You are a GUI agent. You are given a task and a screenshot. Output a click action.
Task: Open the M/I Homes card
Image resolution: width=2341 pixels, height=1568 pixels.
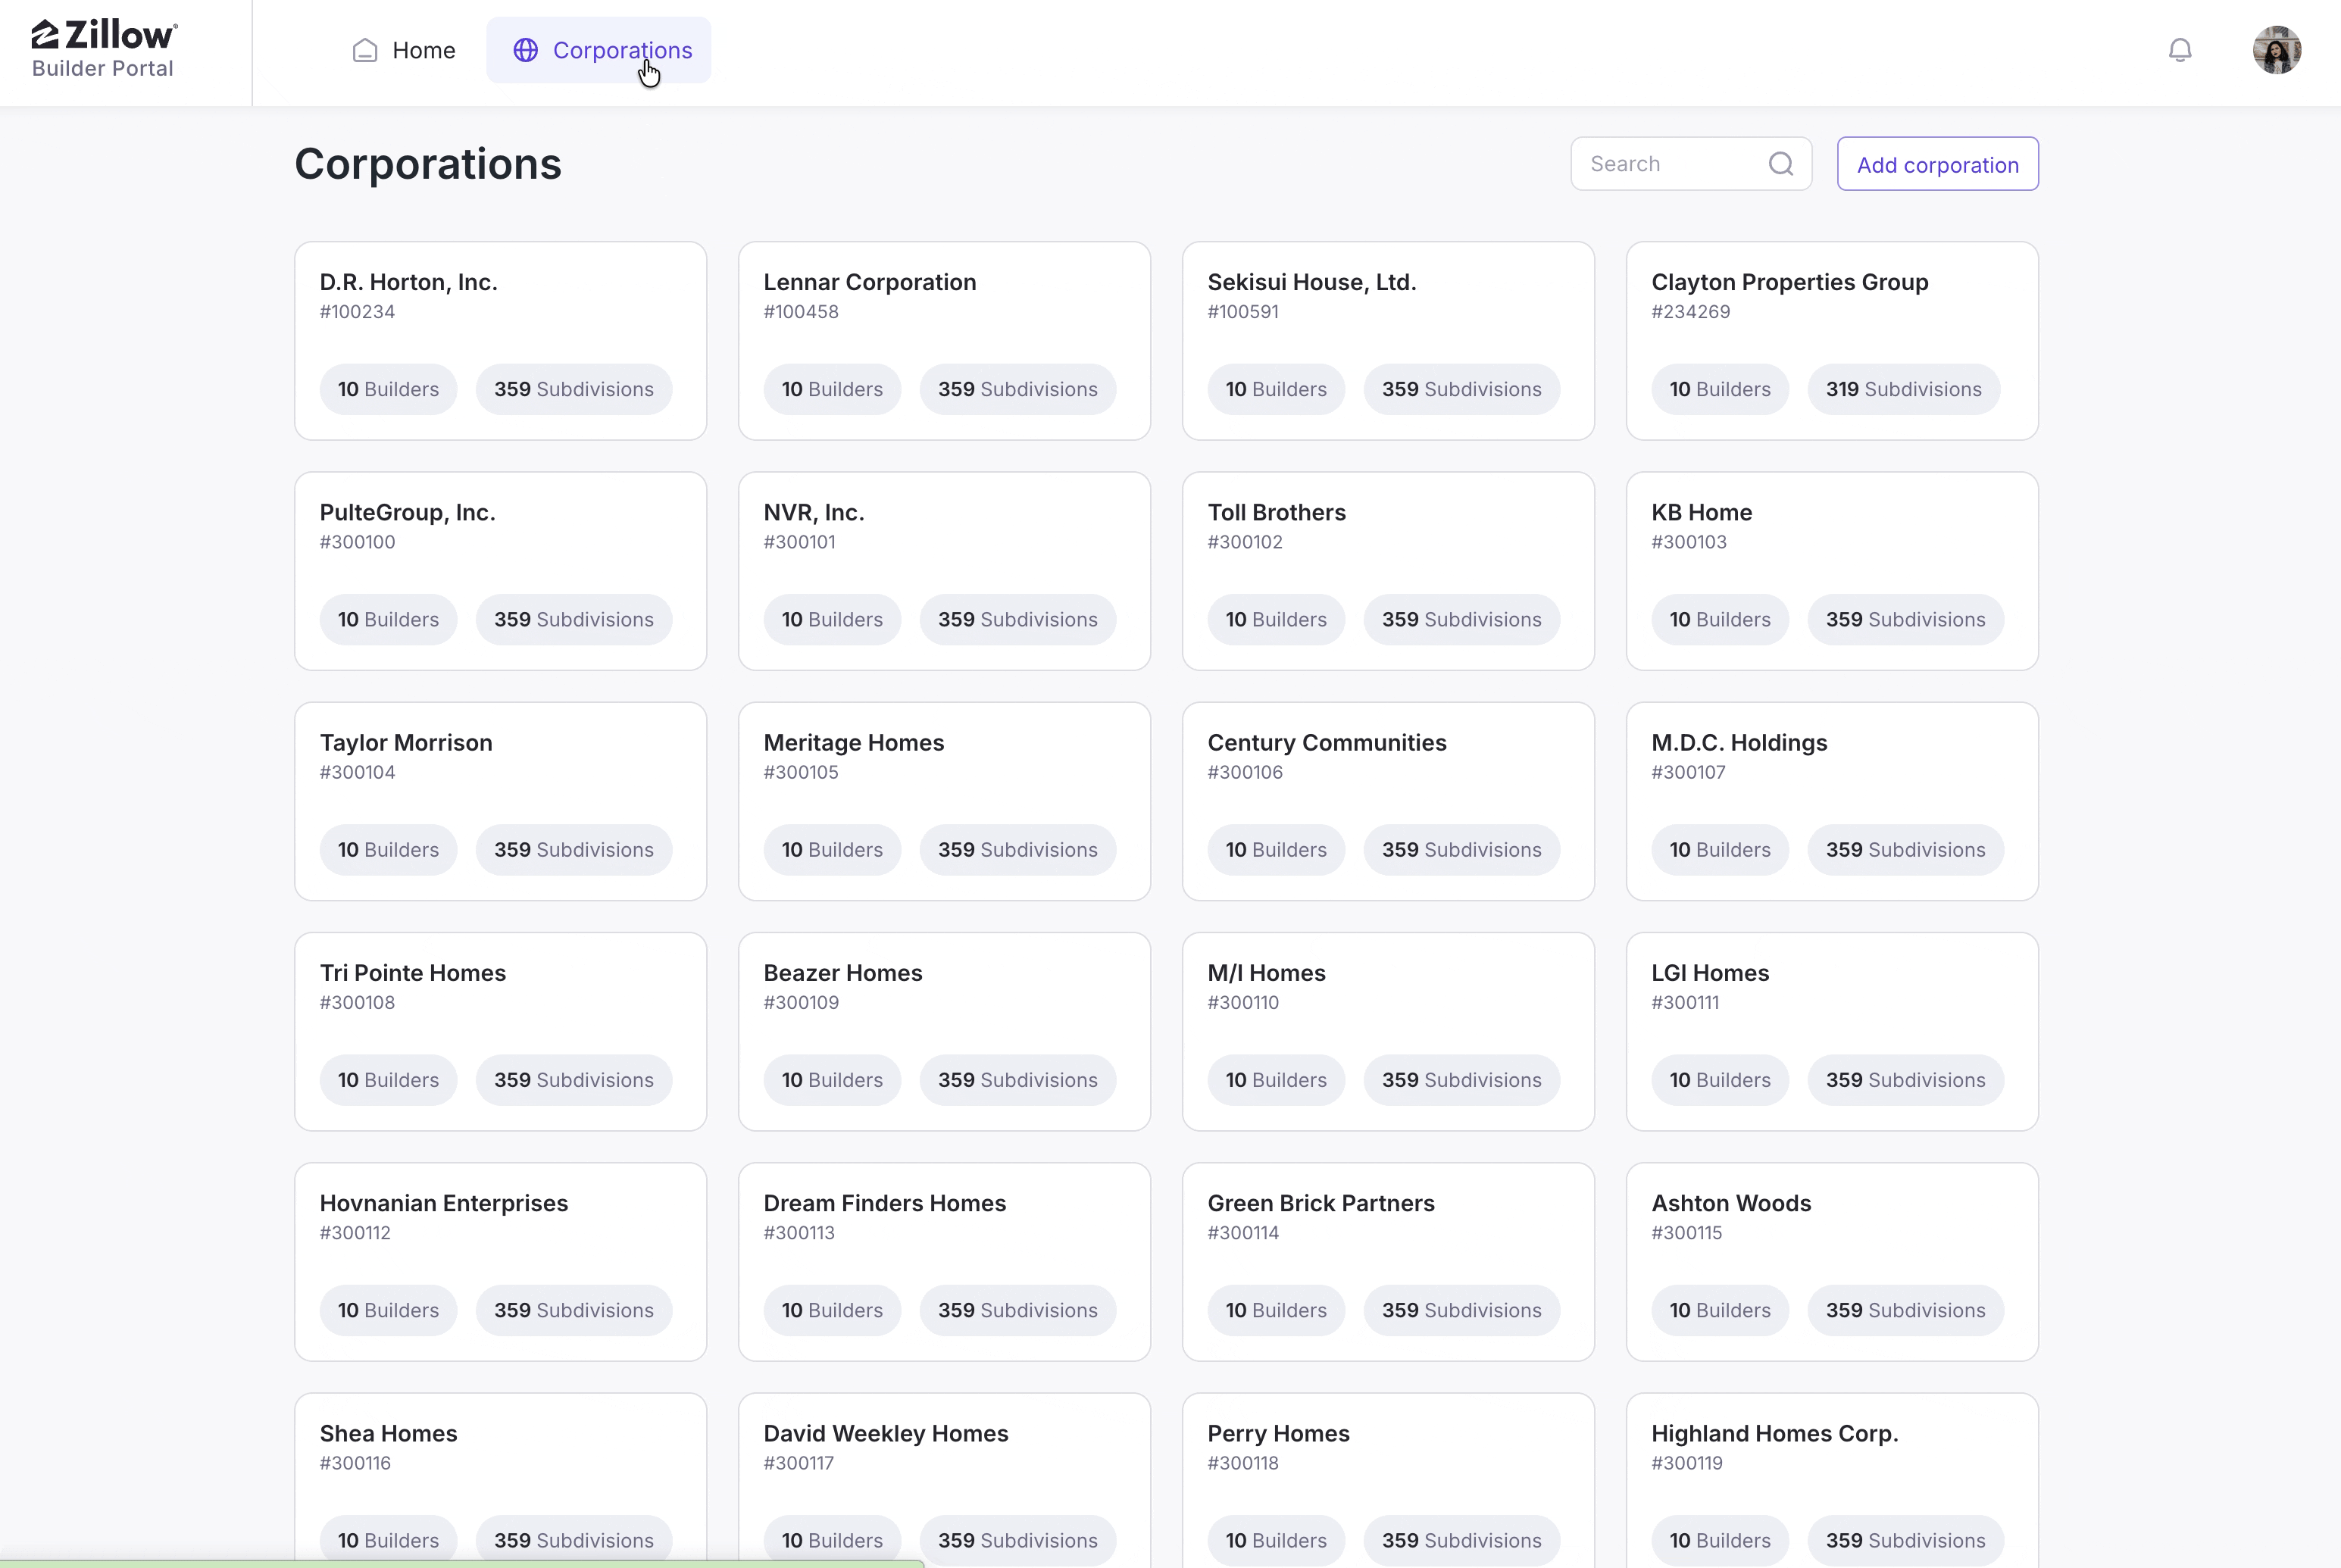1388,1032
